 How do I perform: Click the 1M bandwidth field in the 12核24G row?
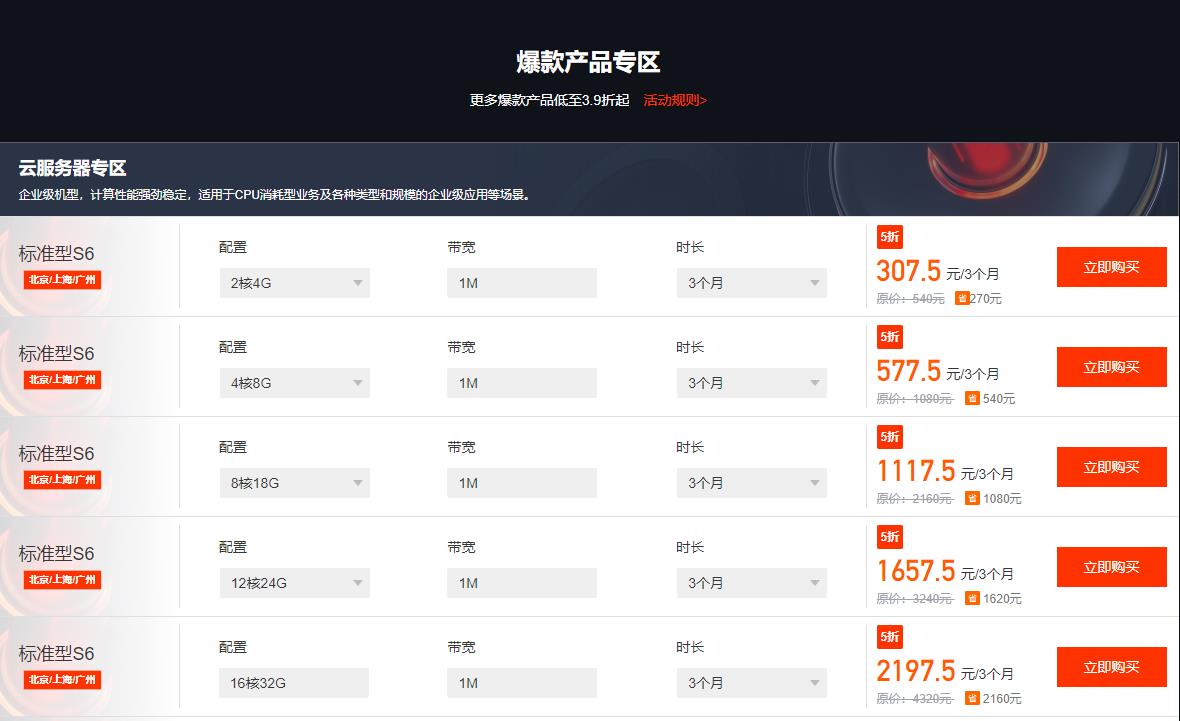522,583
